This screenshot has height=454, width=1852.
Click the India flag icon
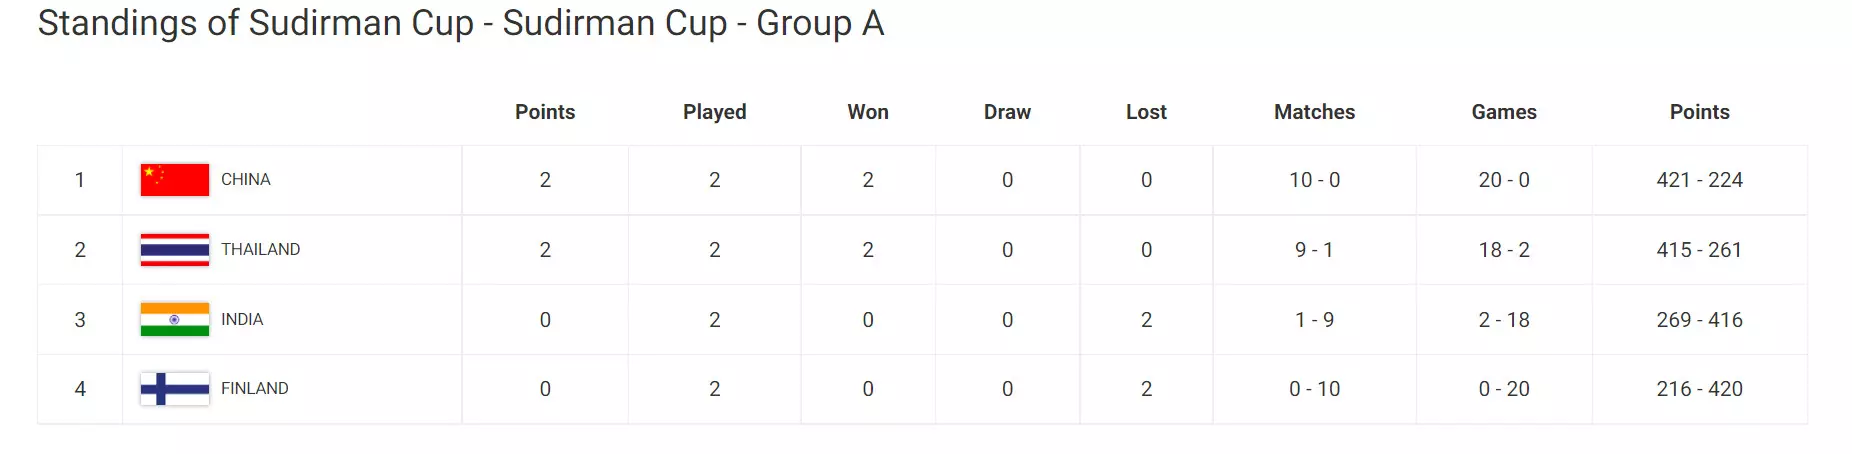[x=174, y=320]
